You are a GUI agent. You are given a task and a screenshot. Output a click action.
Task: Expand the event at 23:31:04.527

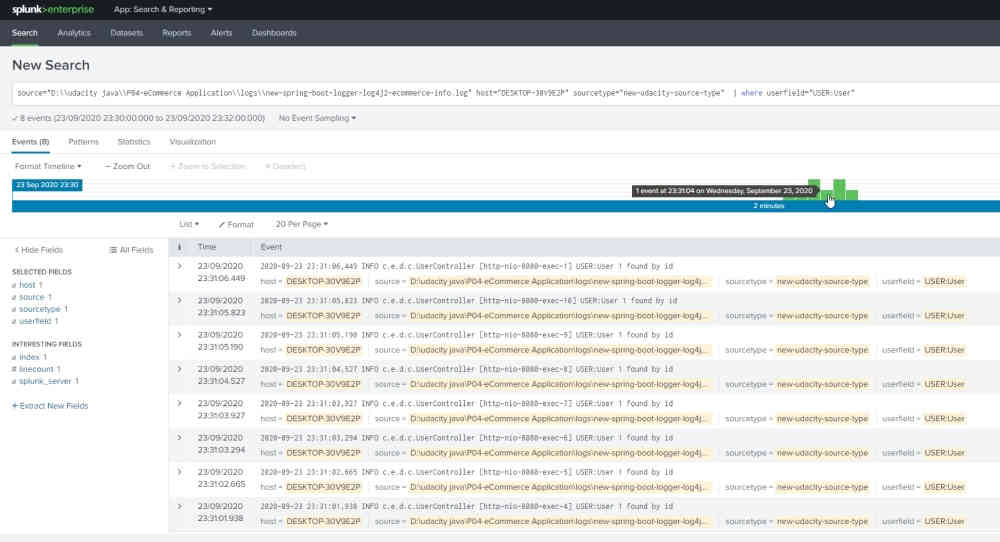[x=179, y=370]
